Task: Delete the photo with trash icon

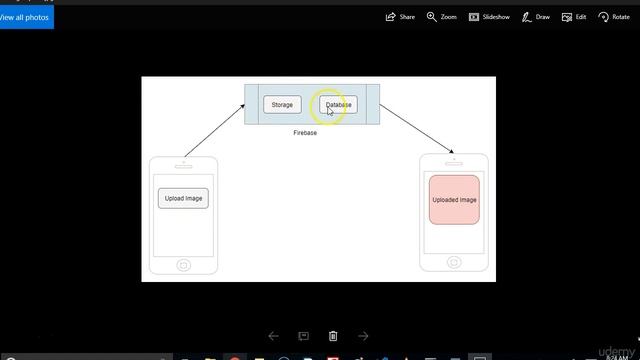Action: pyautogui.click(x=333, y=336)
